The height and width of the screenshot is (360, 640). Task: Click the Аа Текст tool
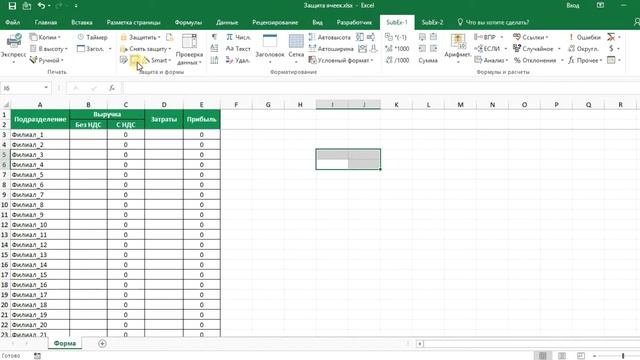(x=238, y=49)
